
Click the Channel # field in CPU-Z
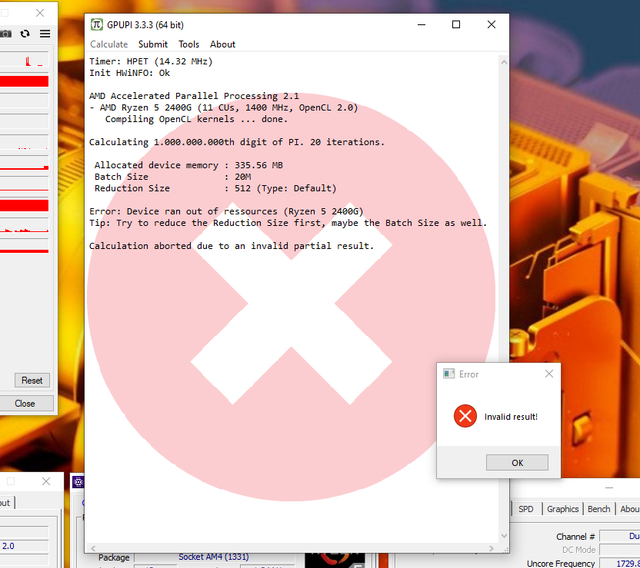(619, 536)
